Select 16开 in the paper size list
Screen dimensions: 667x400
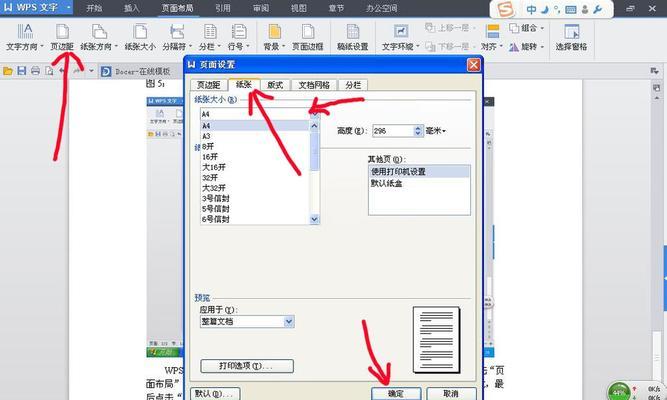(255, 157)
